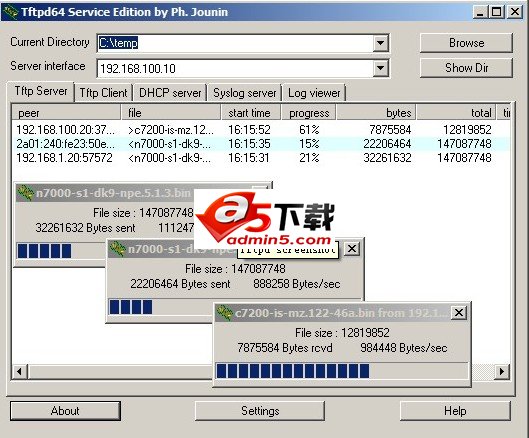Image resolution: width=529 pixels, height=438 pixels.
Task: Switch to the Log viewer tab
Action: 314,92
